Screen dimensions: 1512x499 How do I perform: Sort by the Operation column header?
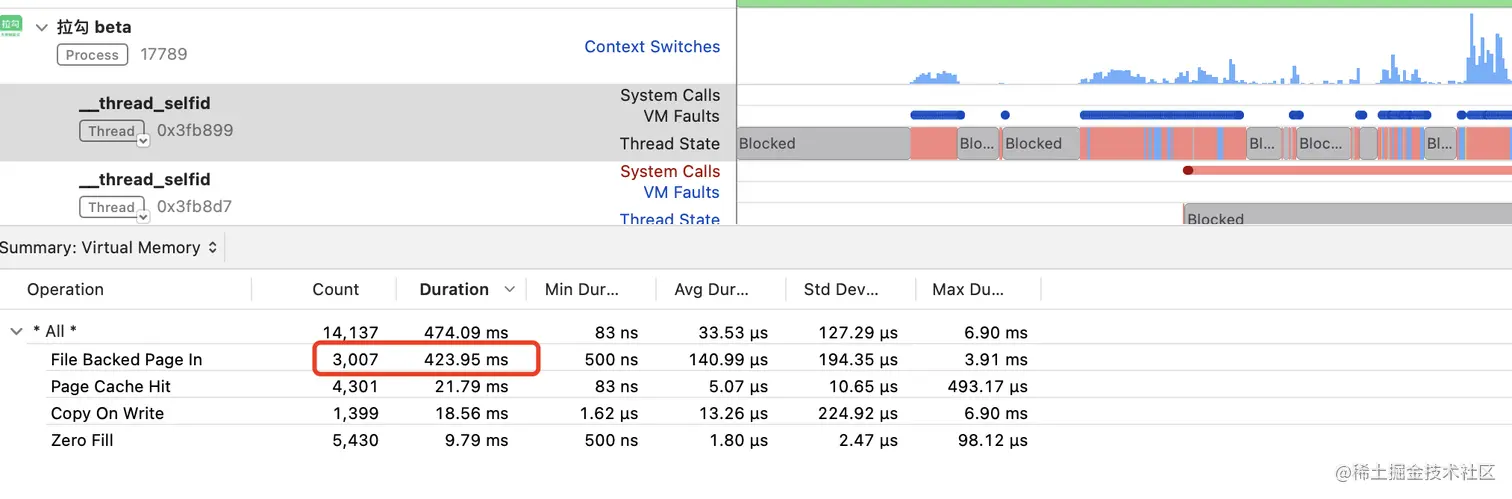65,289
